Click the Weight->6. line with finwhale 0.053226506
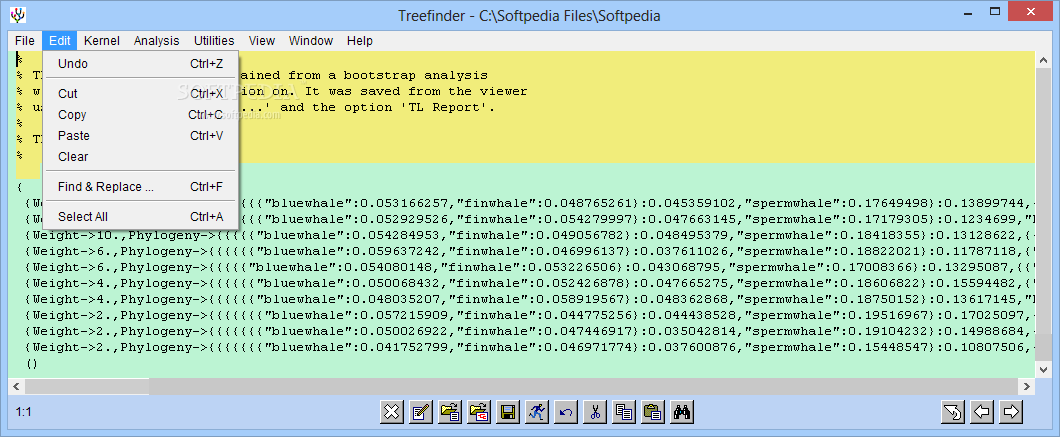 [x=530, y=267]
